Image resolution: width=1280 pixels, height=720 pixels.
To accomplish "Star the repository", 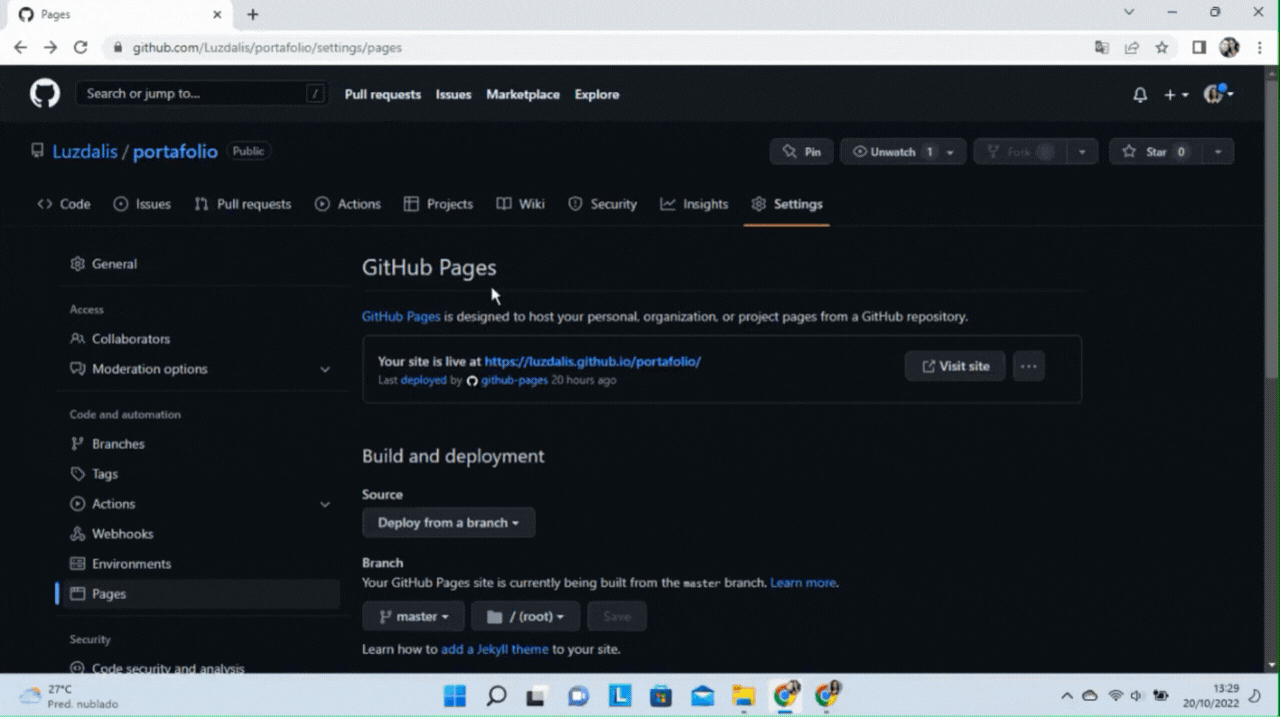I will click(1155, 152).
